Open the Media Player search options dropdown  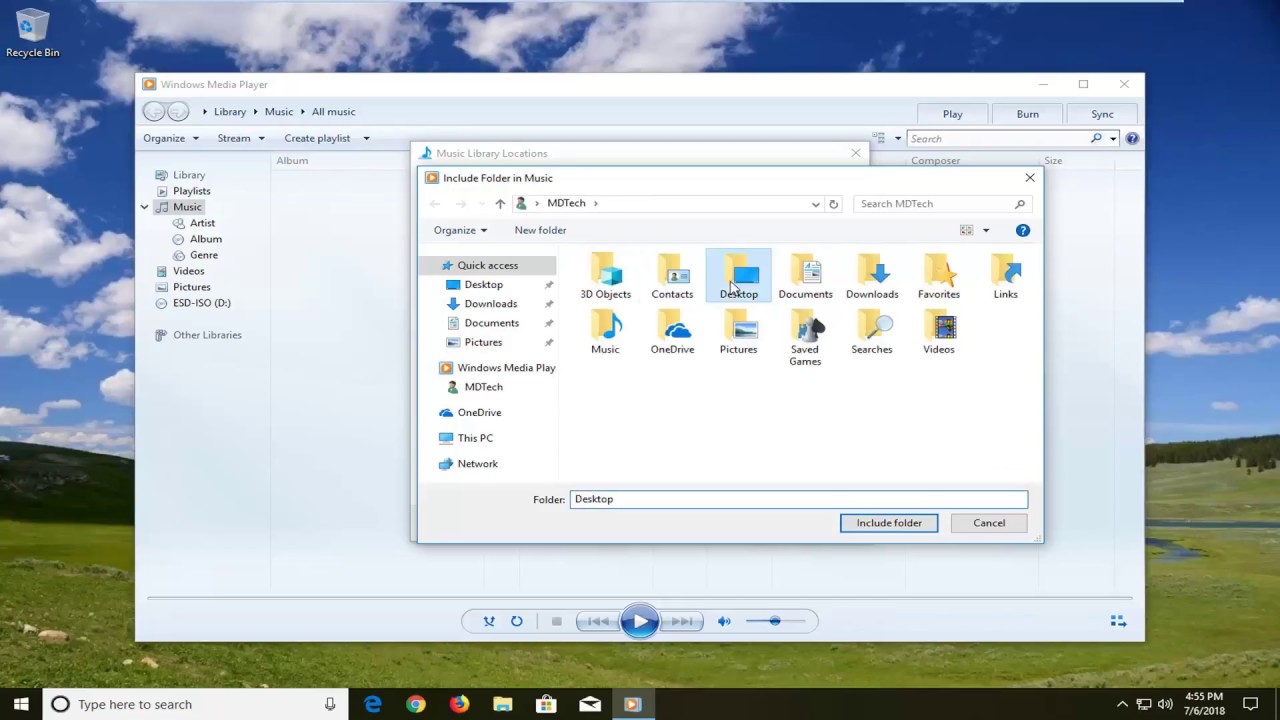pyautogui.click(x=1113, y=139)
